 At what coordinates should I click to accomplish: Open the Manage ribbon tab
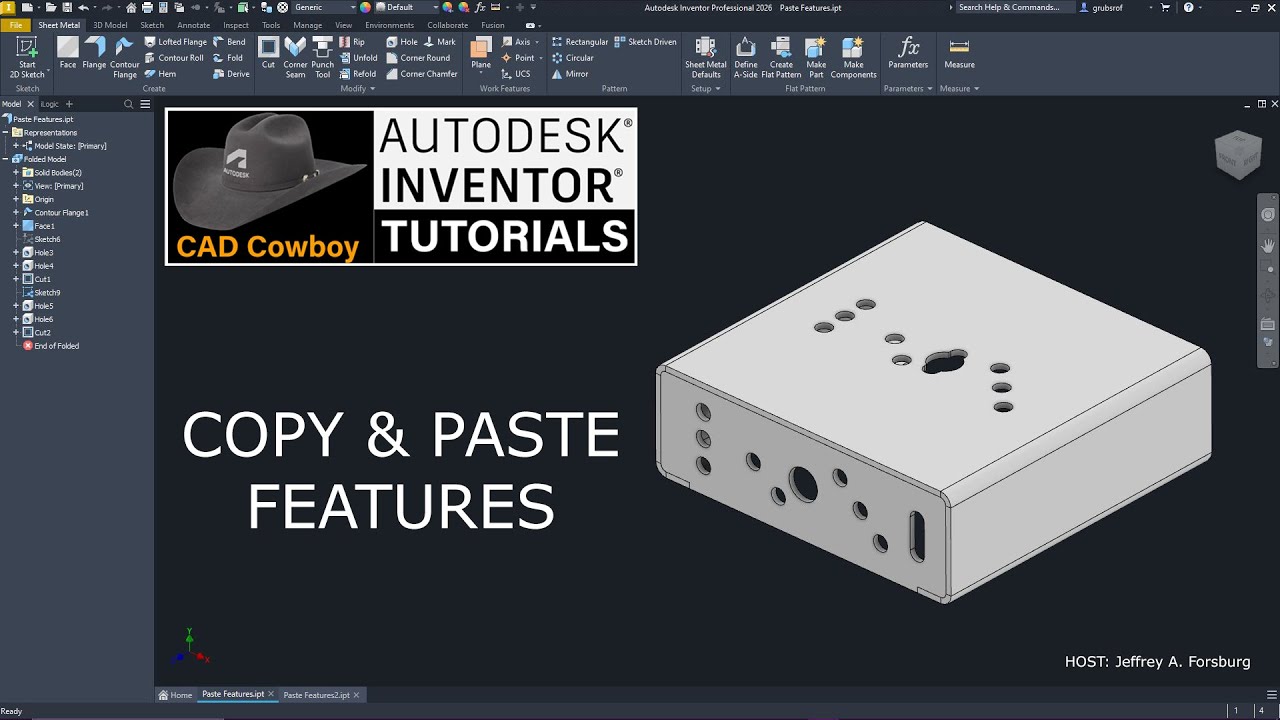[x=307, y=25]
